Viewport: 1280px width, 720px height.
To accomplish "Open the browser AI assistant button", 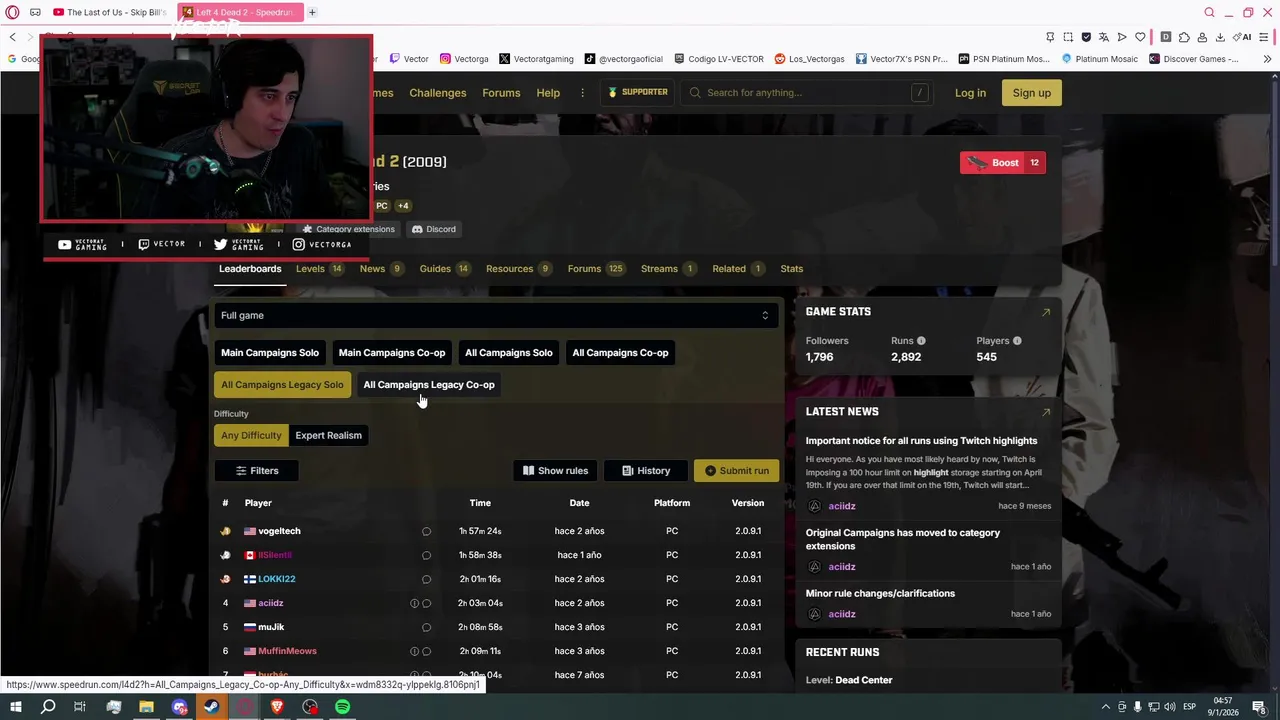I will (1243, 37).
